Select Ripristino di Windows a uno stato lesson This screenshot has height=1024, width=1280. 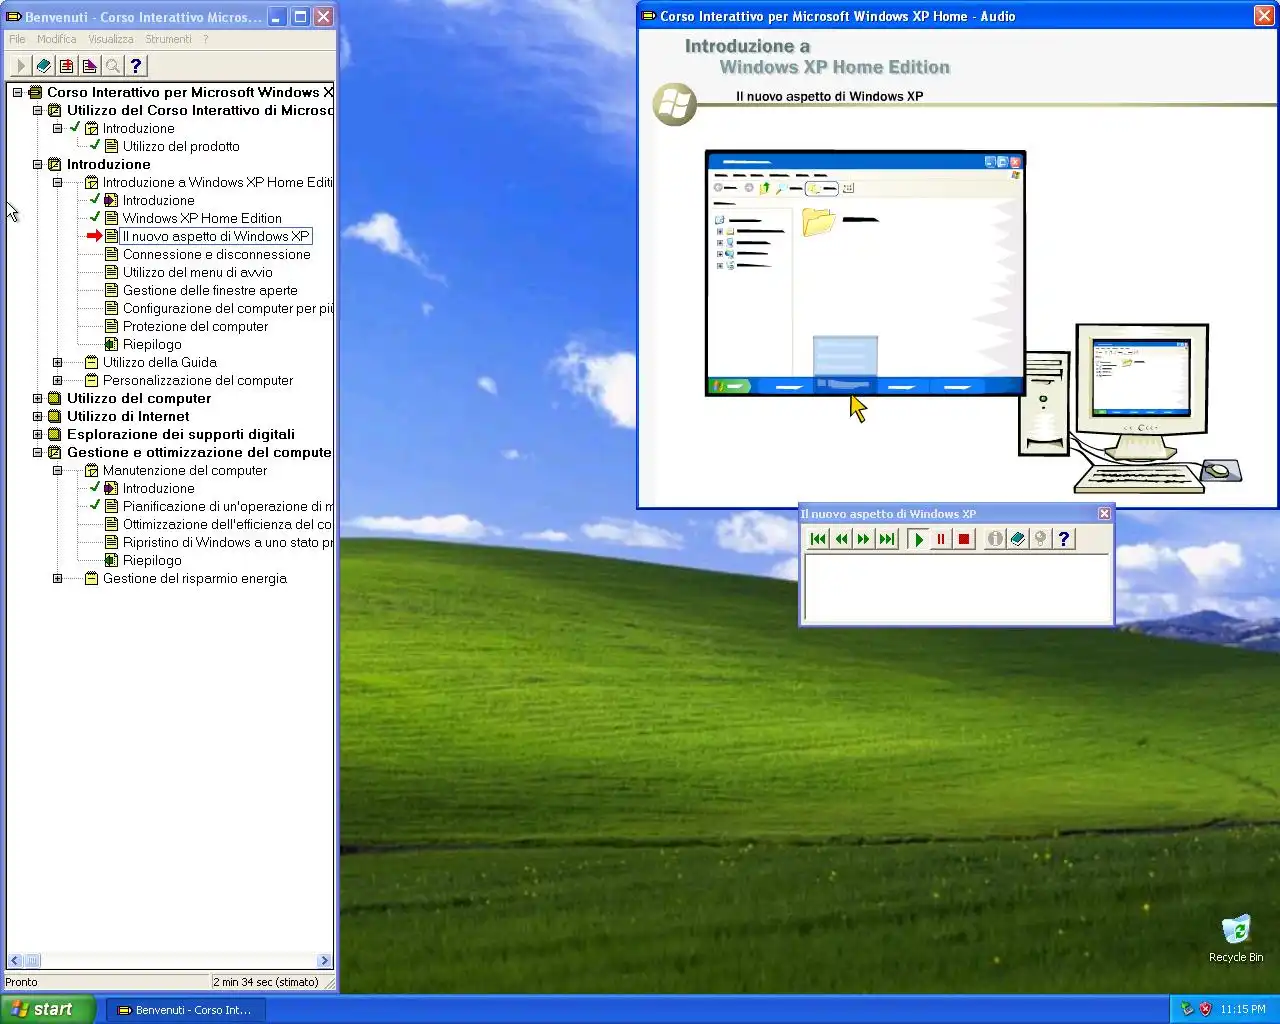pos(228,542)
